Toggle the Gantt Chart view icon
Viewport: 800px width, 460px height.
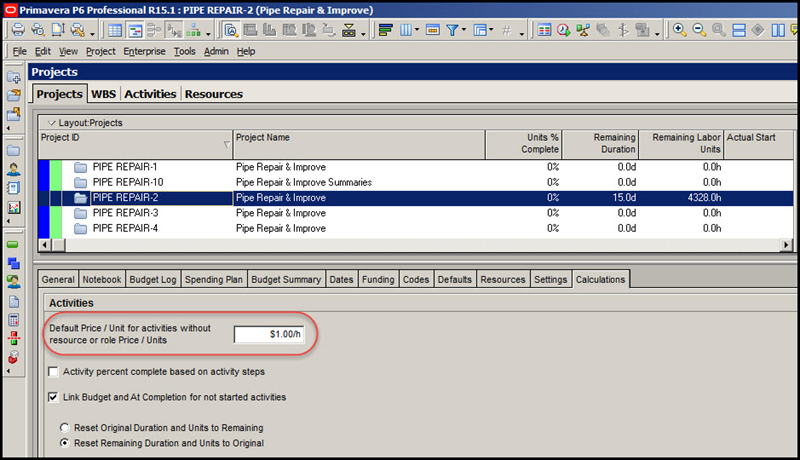135,31
